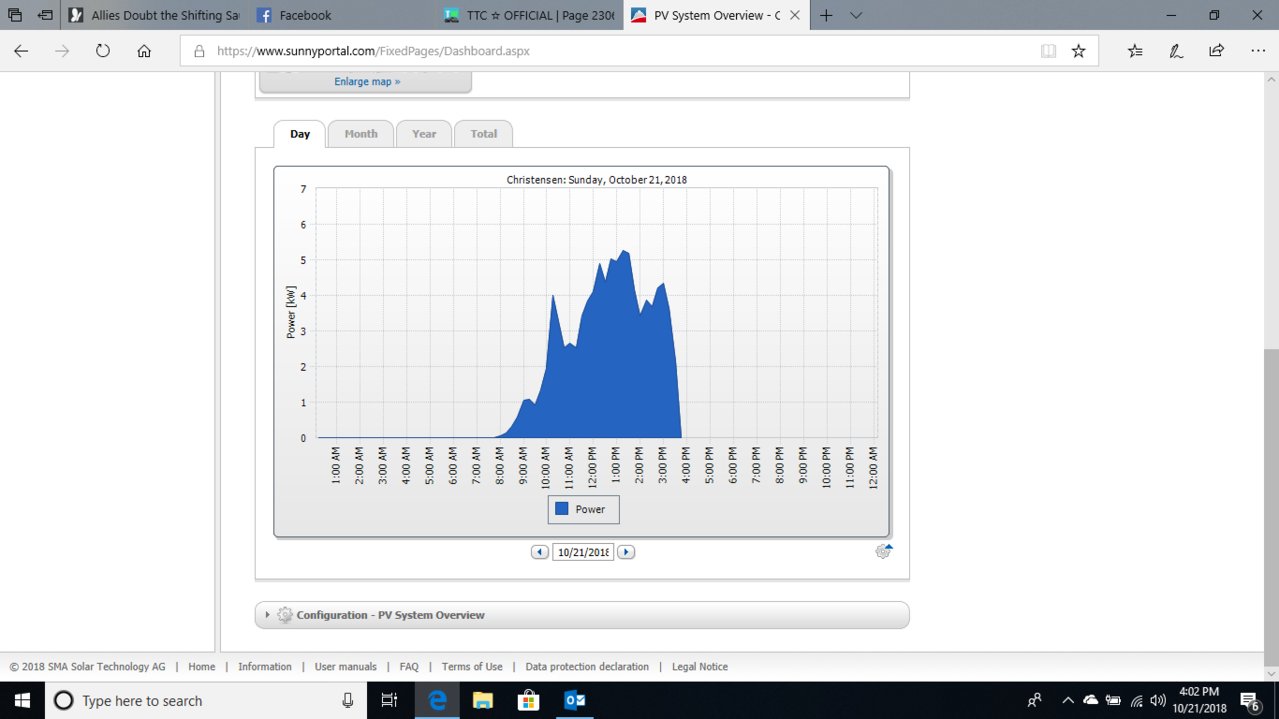Screen dimensions: 1279x719
Task: Open the Windows Start menu
Action: coord(22,700)
